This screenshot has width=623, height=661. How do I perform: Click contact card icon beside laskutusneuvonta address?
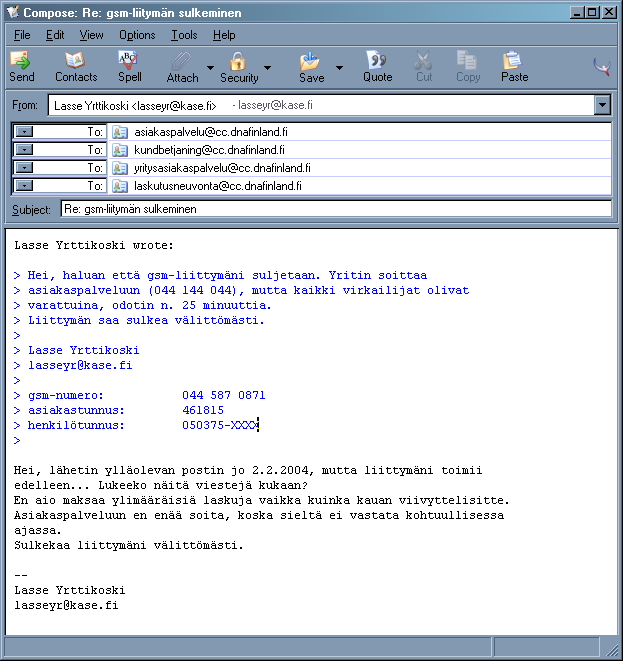[120, 186]
